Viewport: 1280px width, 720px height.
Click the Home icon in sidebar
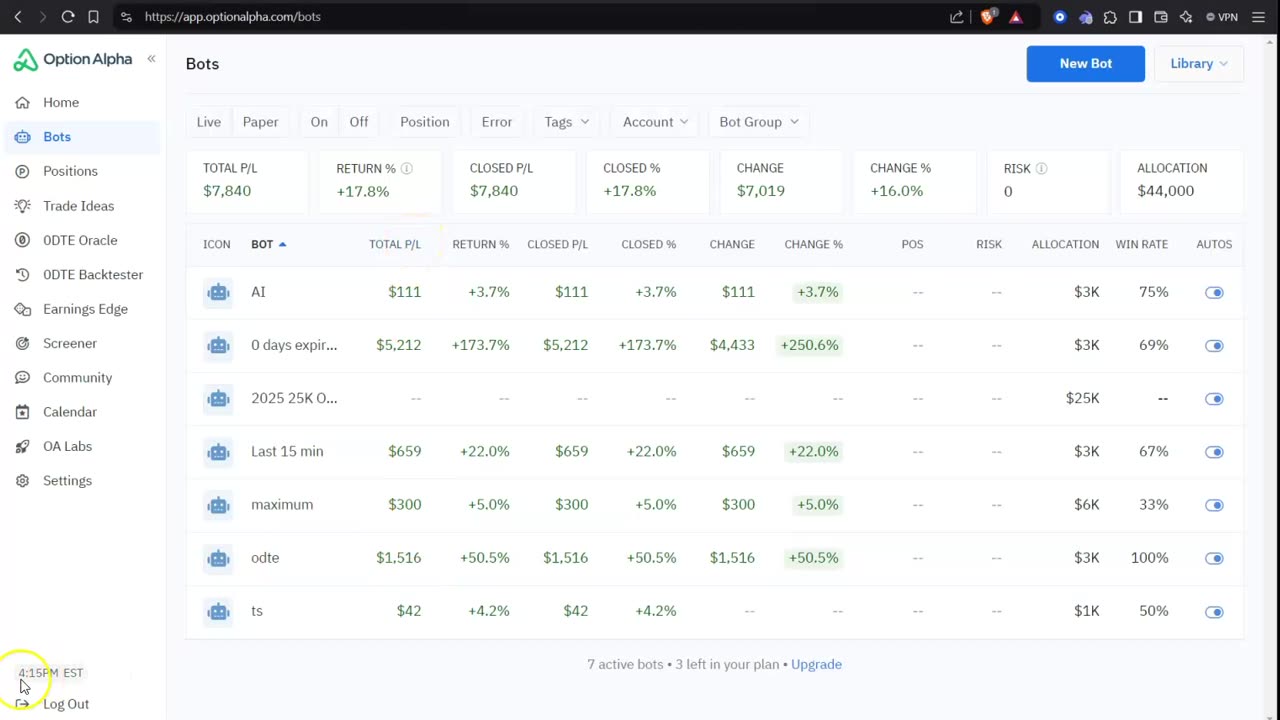[22, 102]
